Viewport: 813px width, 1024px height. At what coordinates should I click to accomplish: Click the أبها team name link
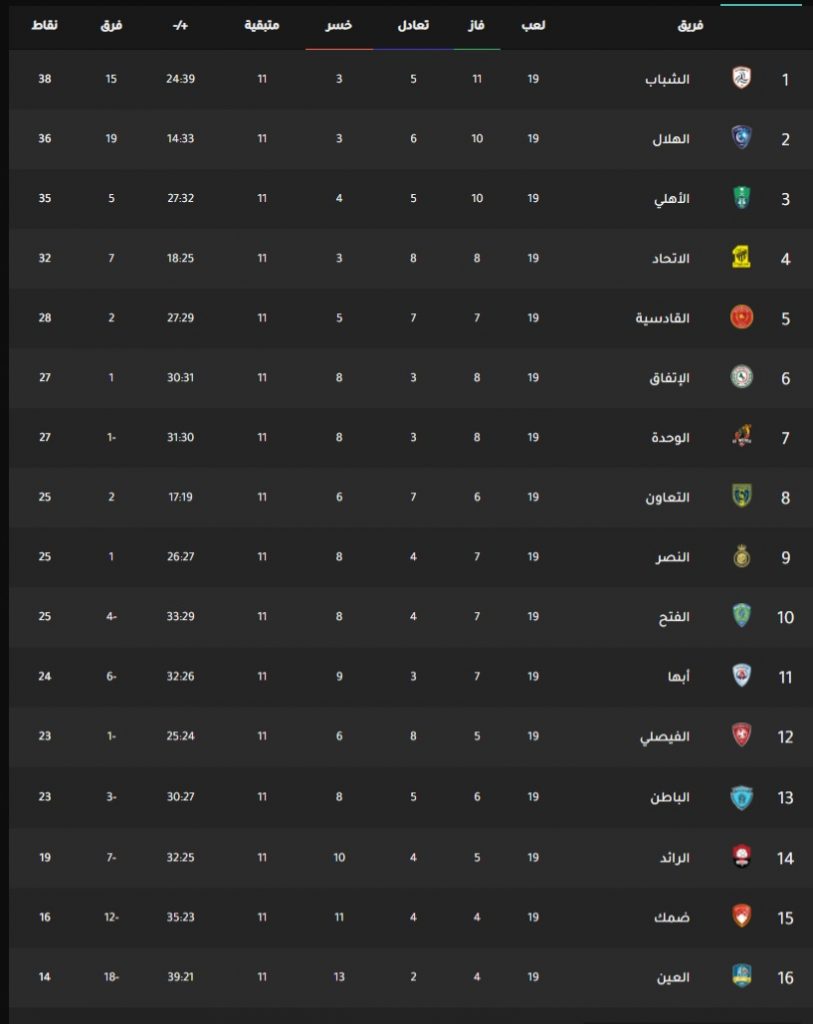(x=678, y=677)
